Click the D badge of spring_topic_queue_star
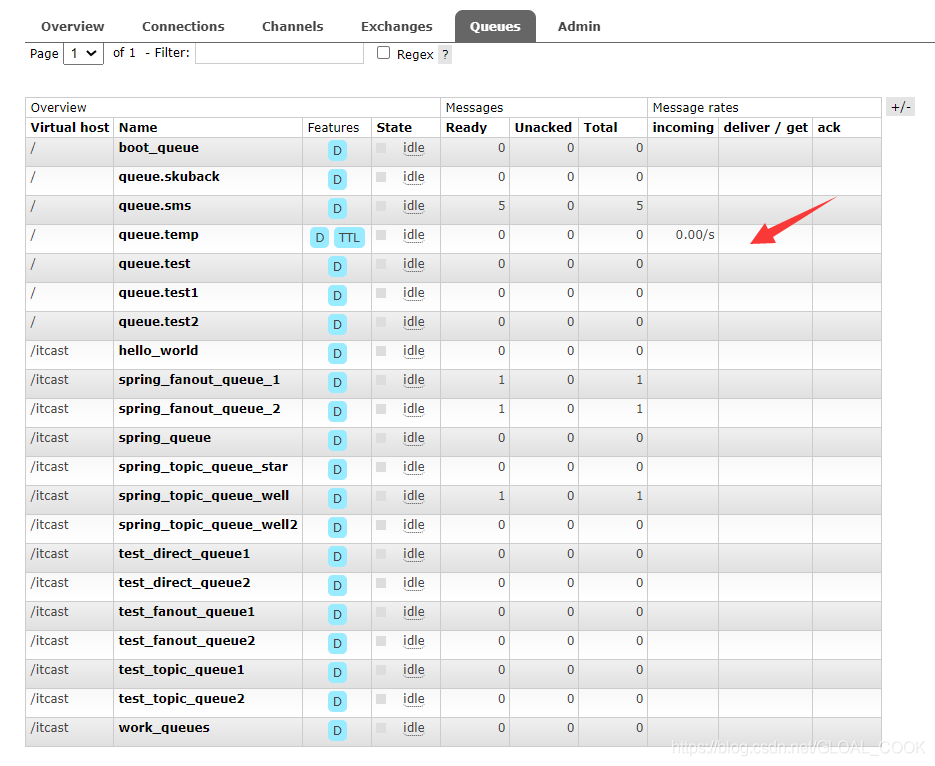Viewport: 935px width, 766px height. (338, 470)
